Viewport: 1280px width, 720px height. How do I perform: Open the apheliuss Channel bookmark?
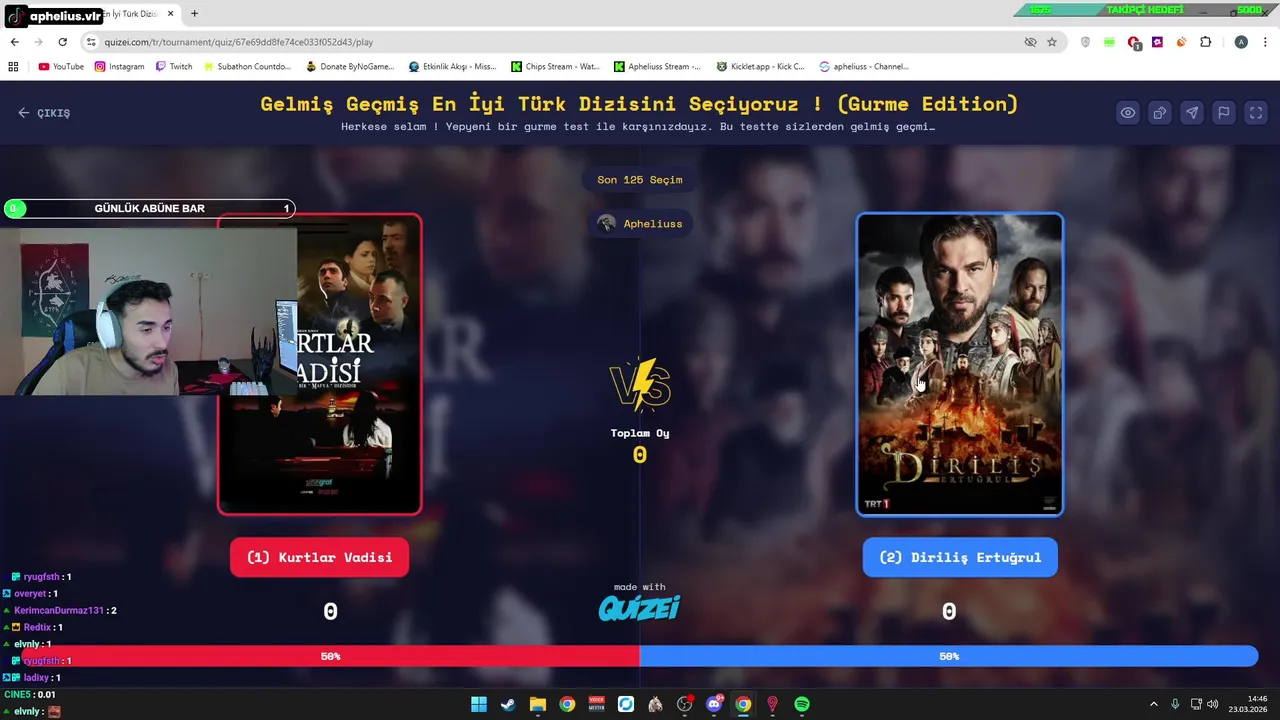pos(863,67)
